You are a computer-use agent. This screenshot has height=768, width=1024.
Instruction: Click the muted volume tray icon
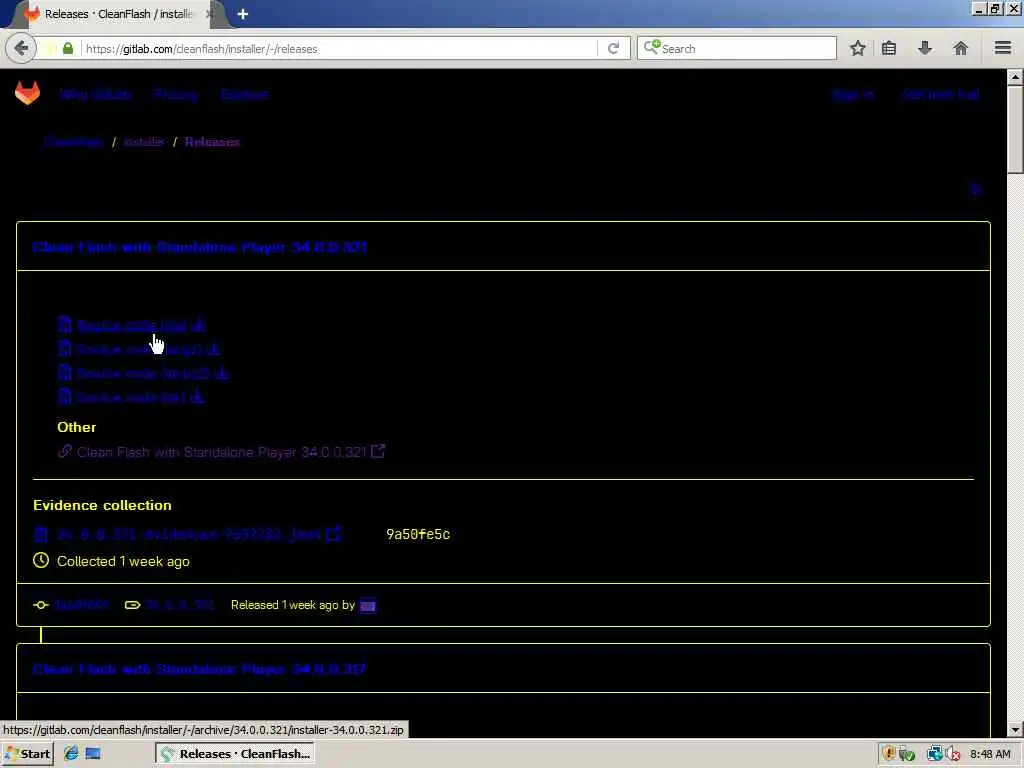(x=953, y=754)
